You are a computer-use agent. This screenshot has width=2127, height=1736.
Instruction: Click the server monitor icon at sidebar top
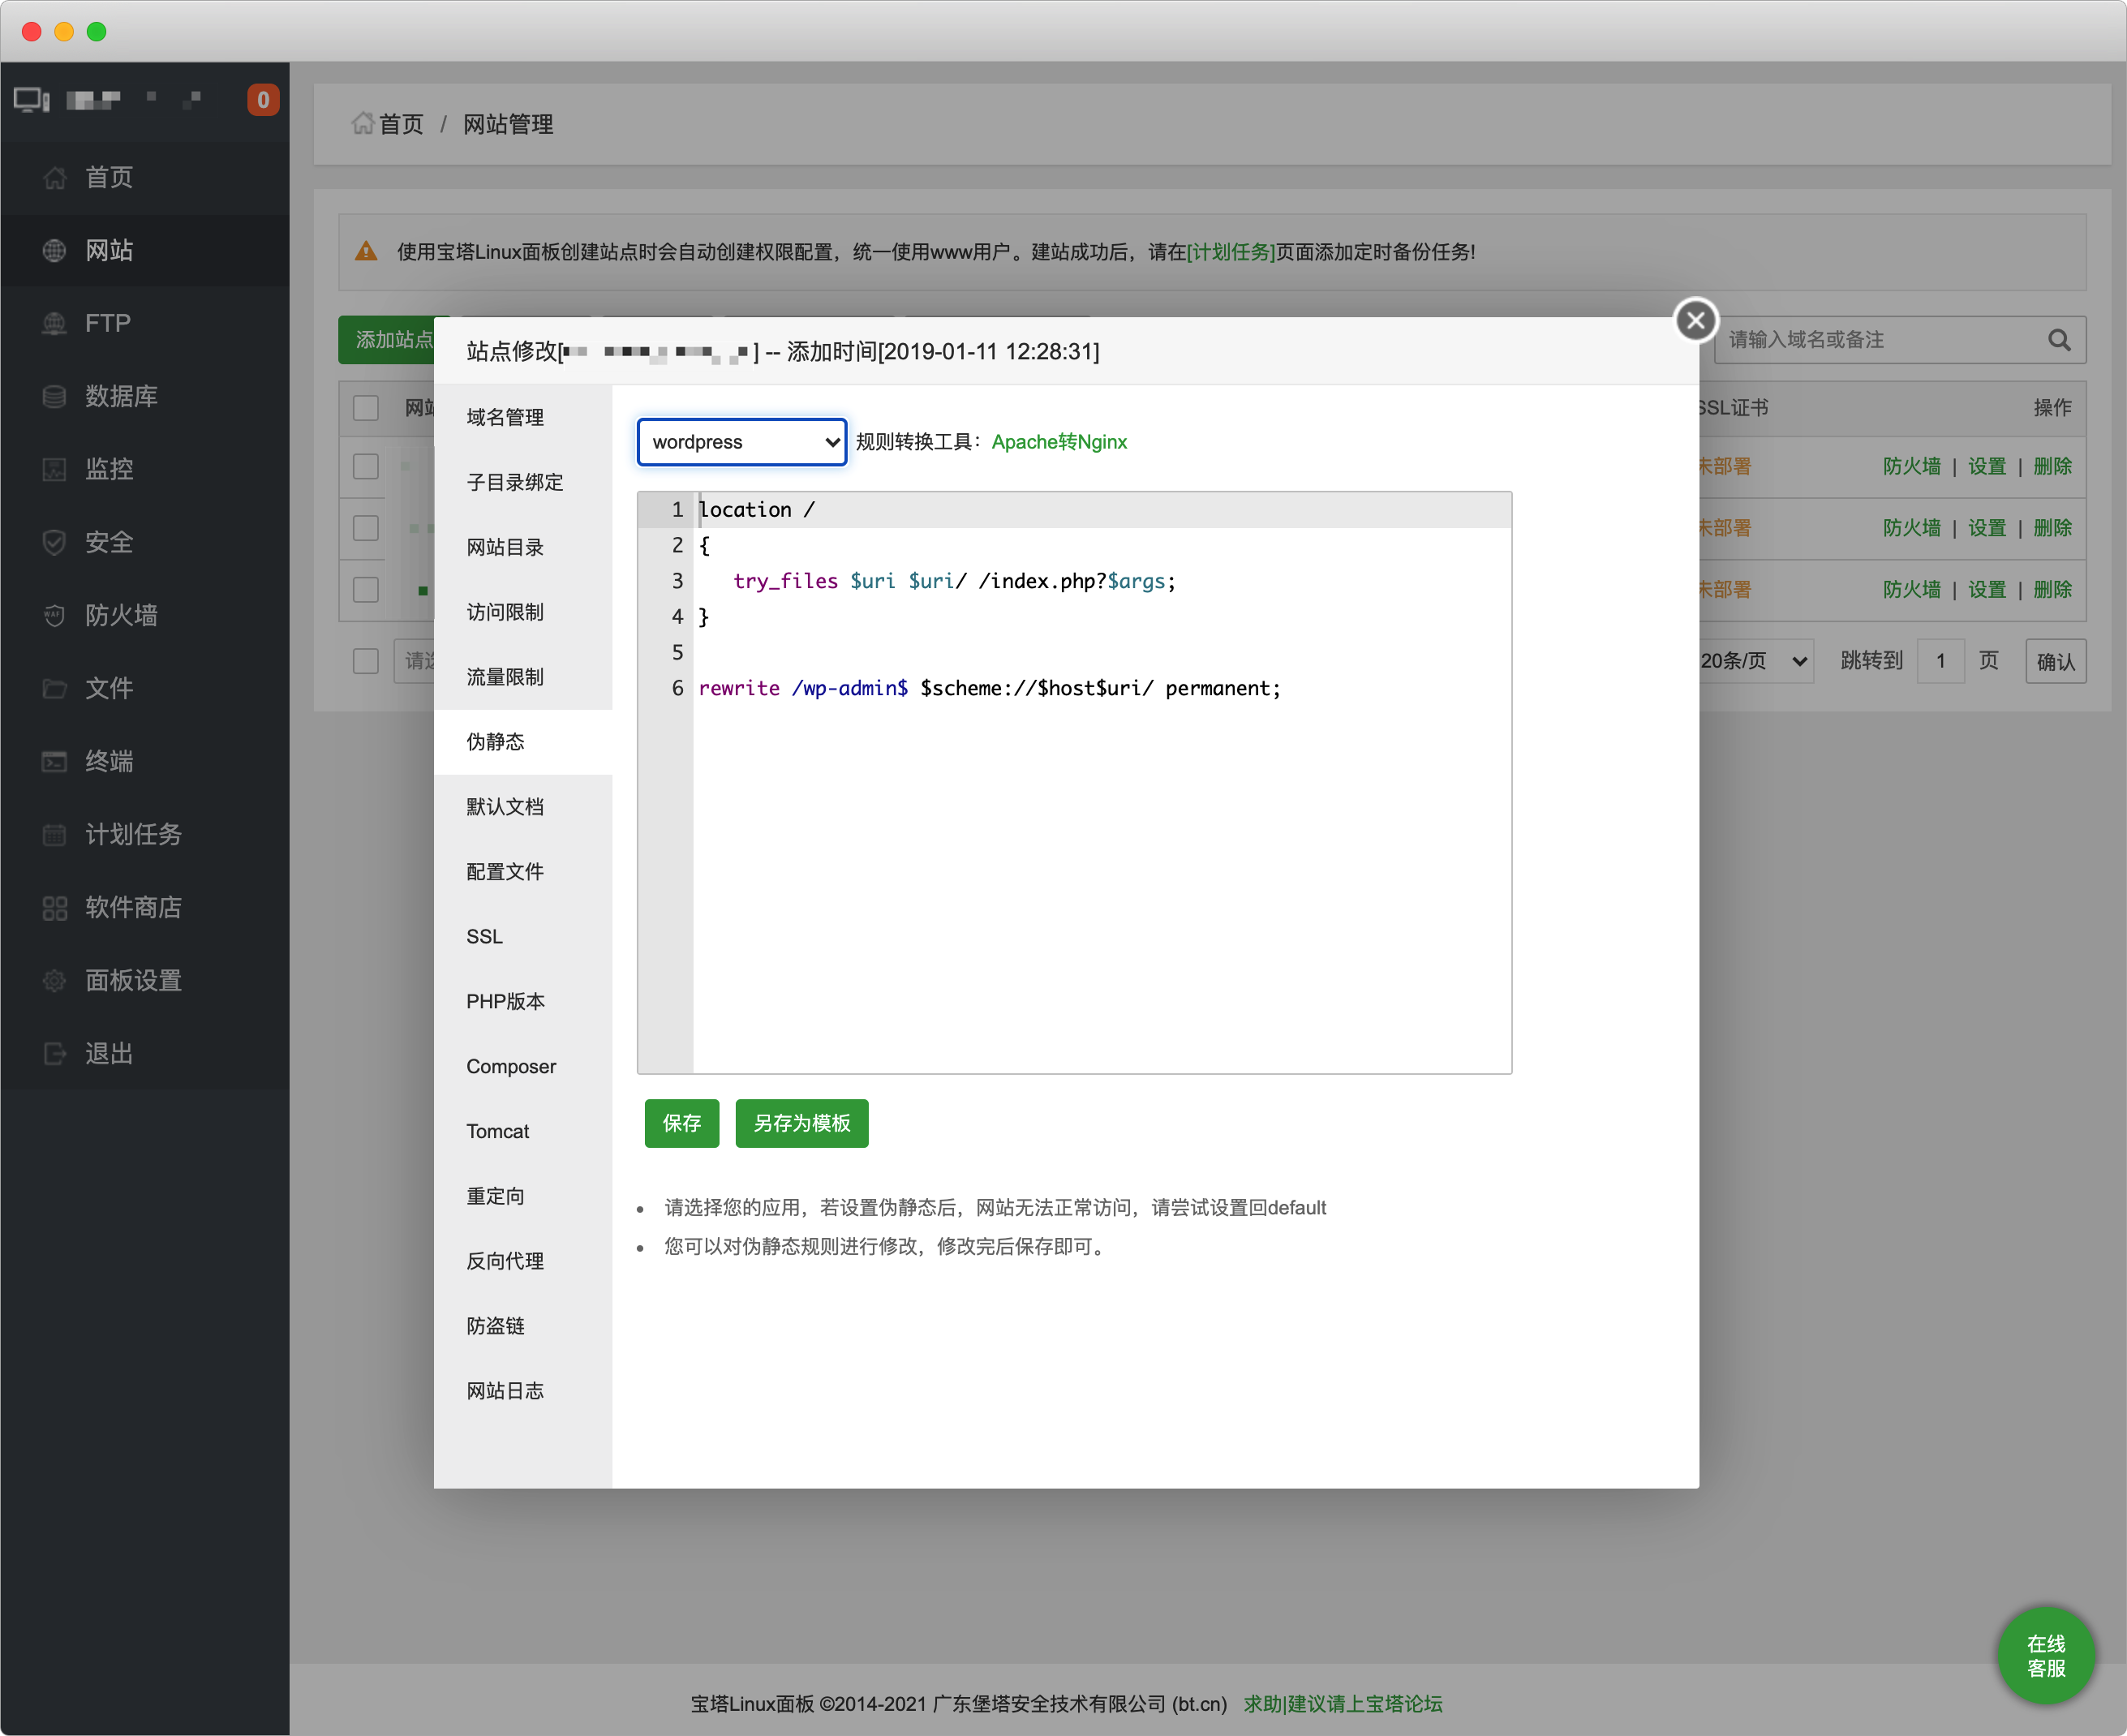(x=31, y=100)
